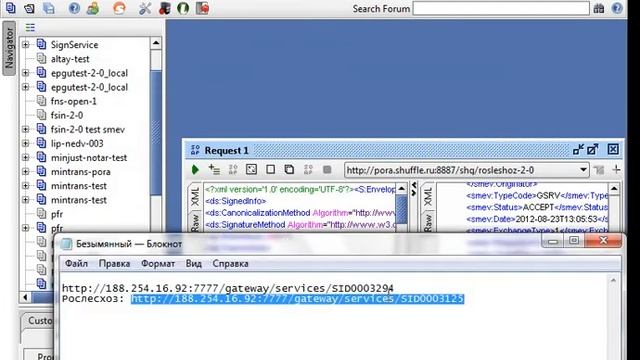
Task: Switch to XML tab of request editor
Action: pyautogui.click(x=195, y=197)
